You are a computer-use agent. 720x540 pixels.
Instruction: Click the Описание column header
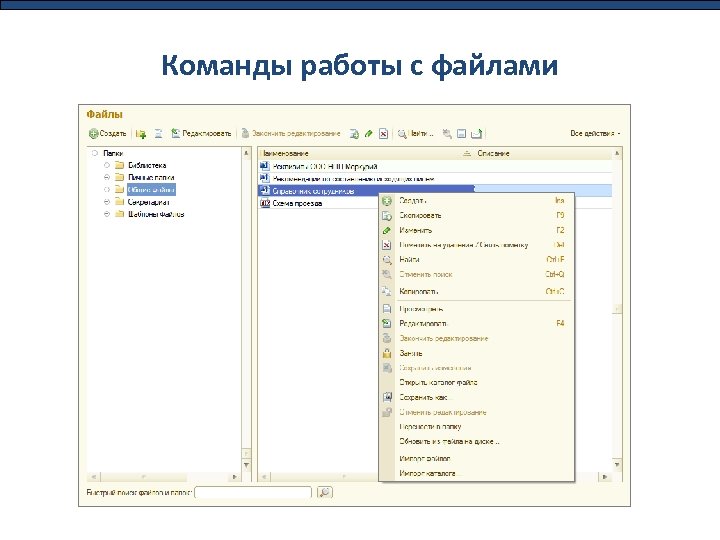(542, 153)
